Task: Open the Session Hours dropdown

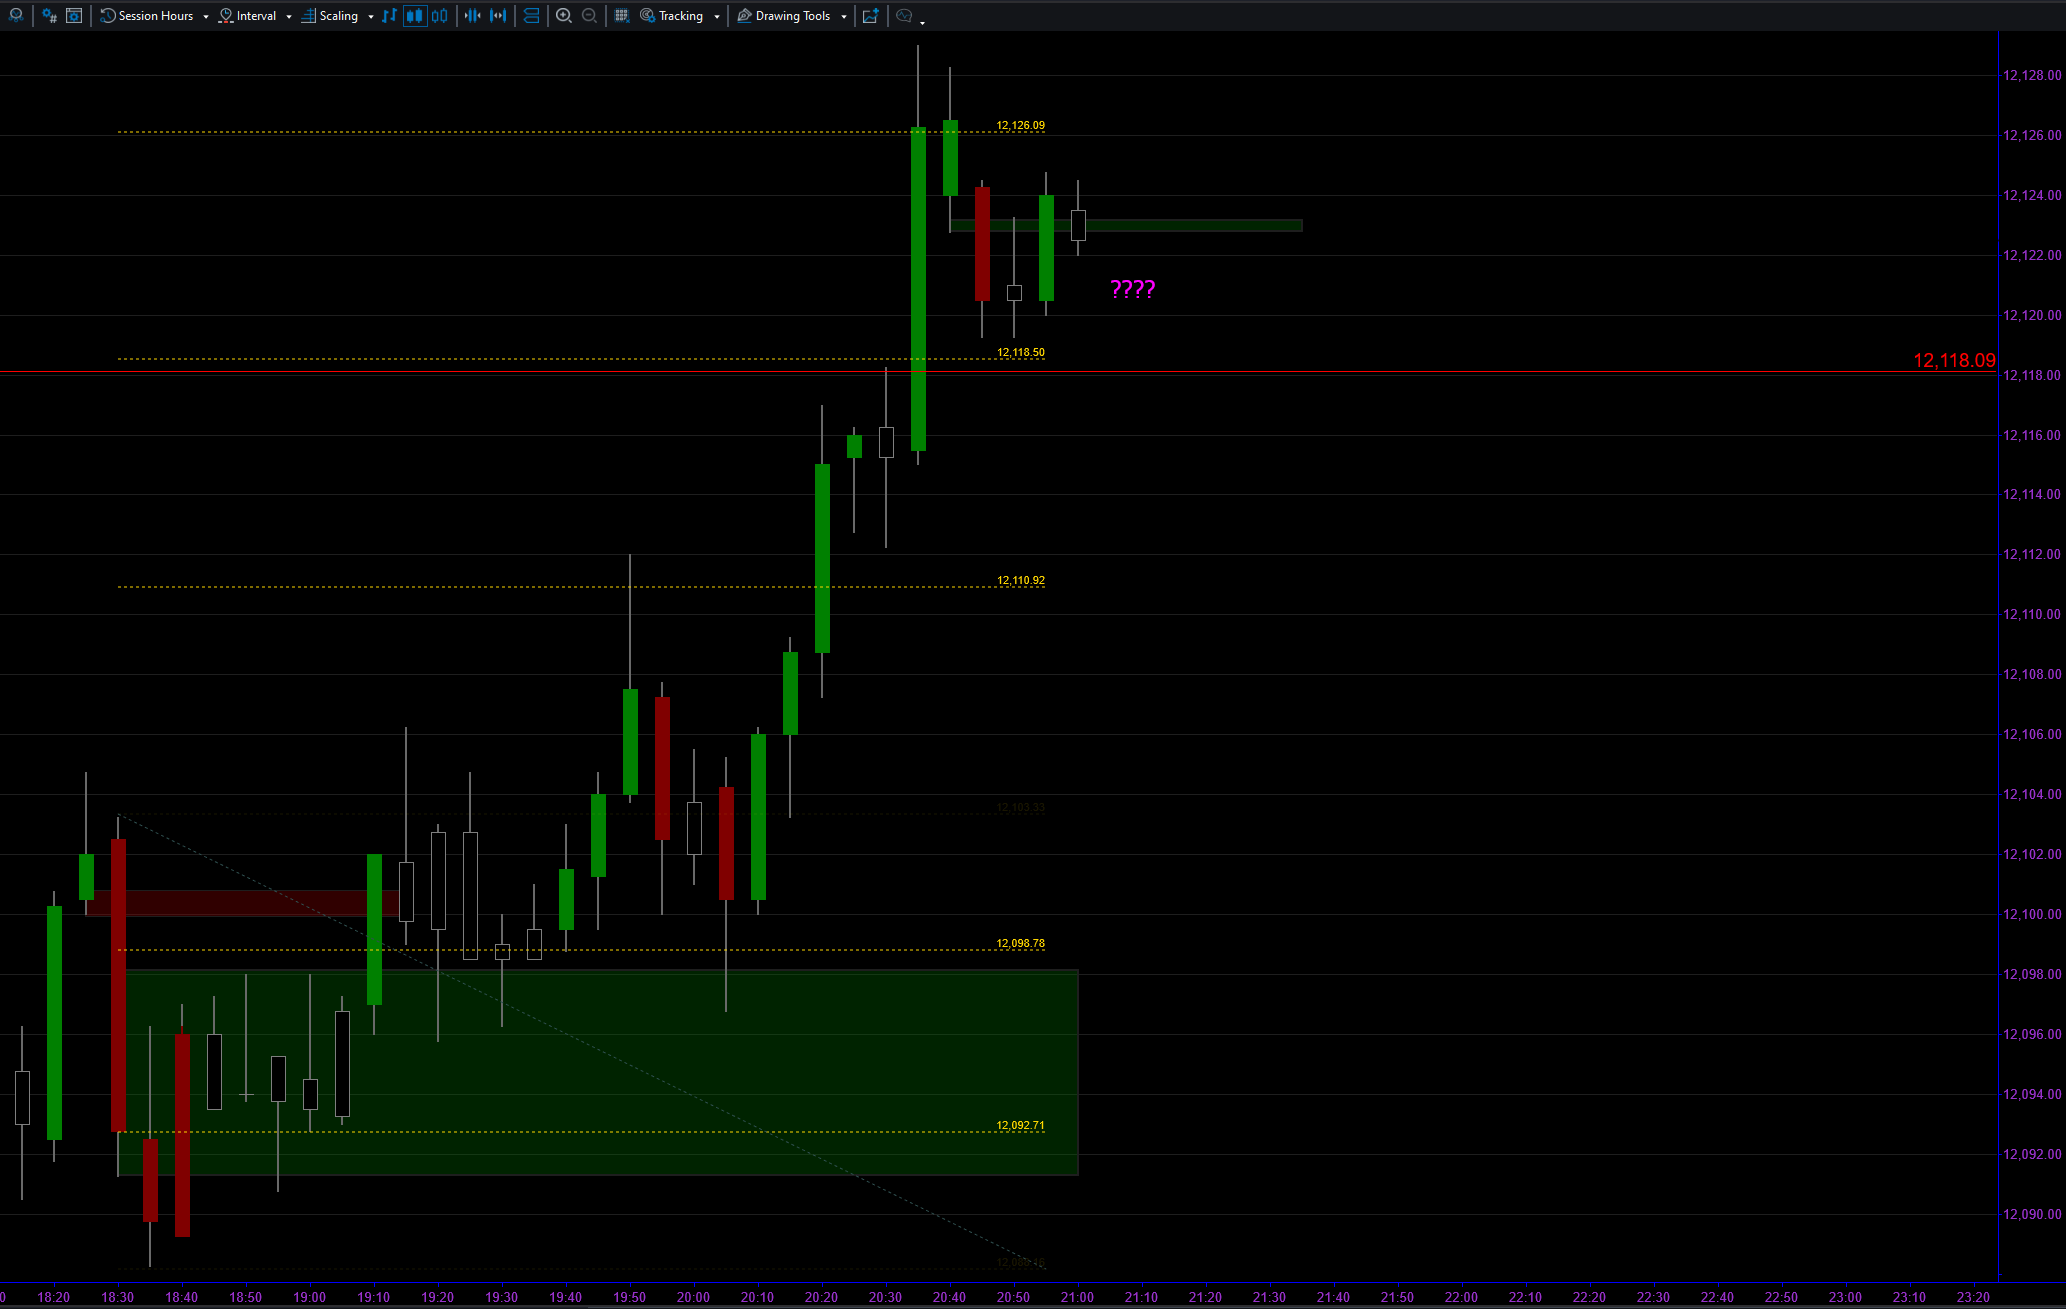Action: pyautogui.click(x=154, y=15)
